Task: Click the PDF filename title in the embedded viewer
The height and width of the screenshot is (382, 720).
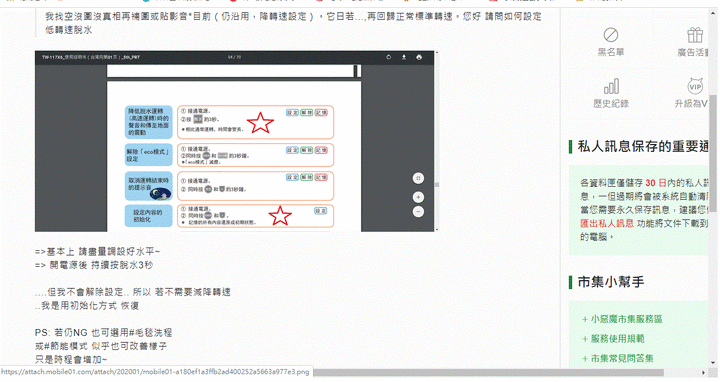Action: tap(91, 57)
